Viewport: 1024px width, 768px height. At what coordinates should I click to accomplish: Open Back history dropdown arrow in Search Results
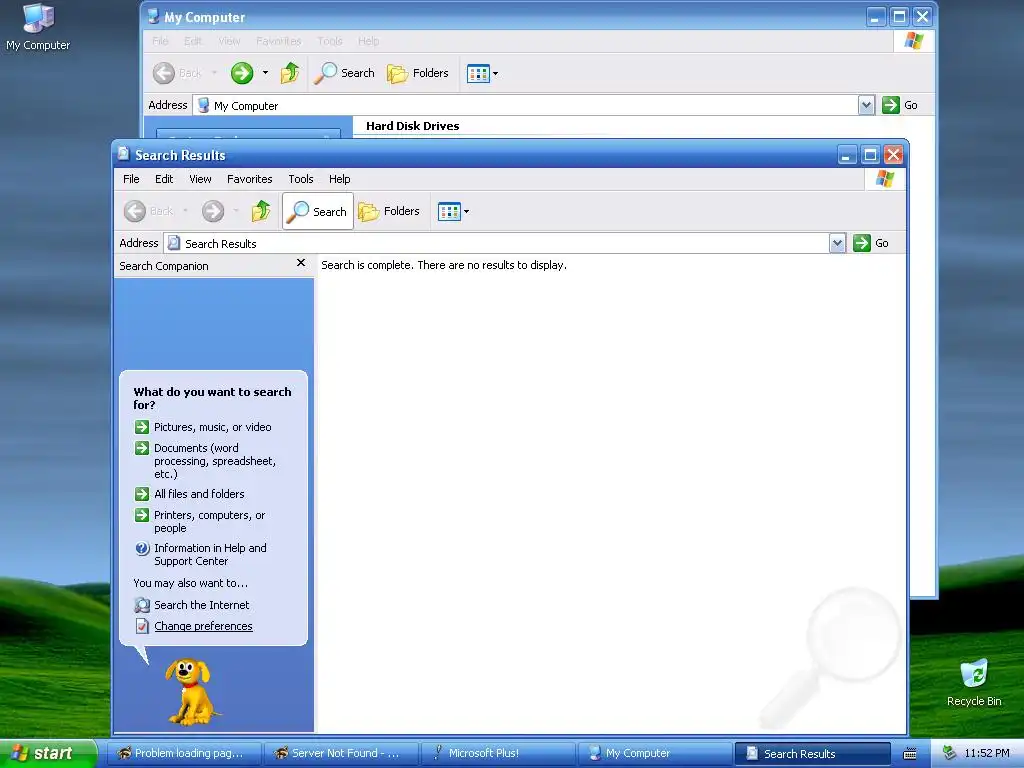coord(185,211)
